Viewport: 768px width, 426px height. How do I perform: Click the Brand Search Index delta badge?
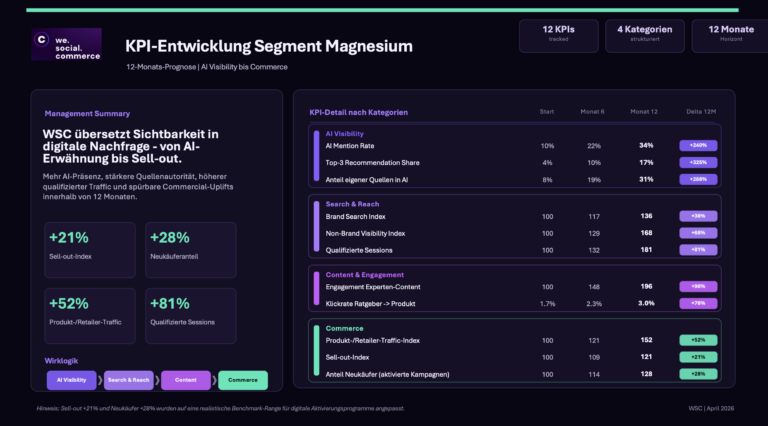click(x=698, y=216)
